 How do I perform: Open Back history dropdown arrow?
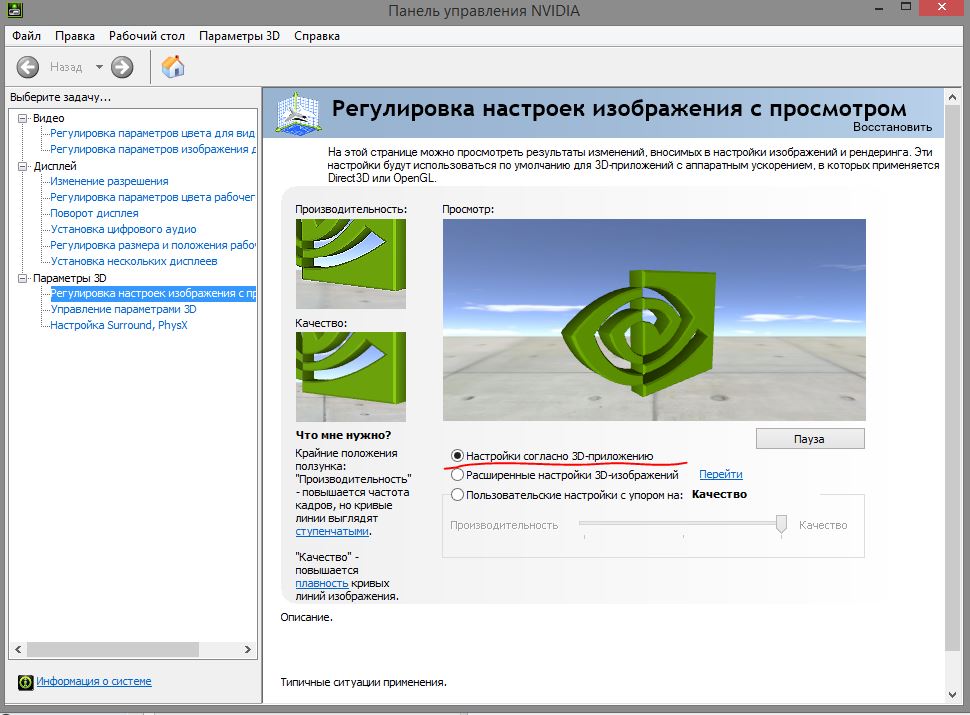pos(99,67)
